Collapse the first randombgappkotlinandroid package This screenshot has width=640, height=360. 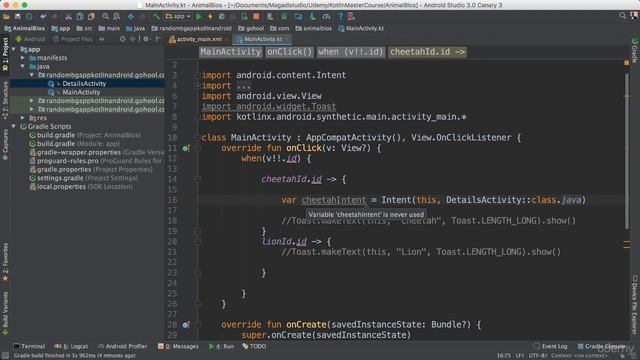(x=32, y=75)
